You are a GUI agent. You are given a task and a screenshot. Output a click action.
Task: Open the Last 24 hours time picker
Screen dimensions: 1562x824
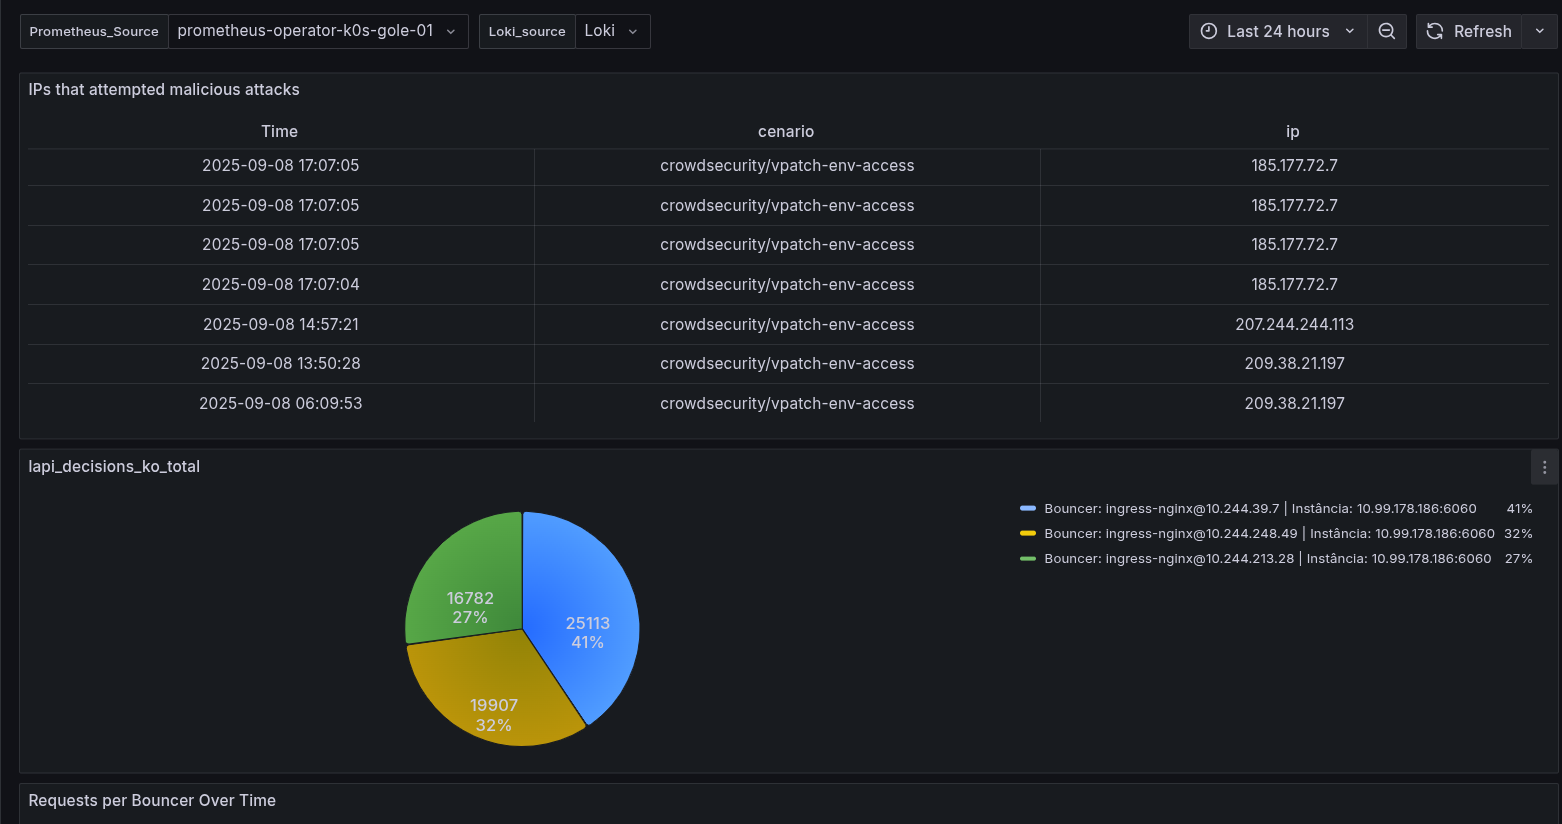point(1278,31)
